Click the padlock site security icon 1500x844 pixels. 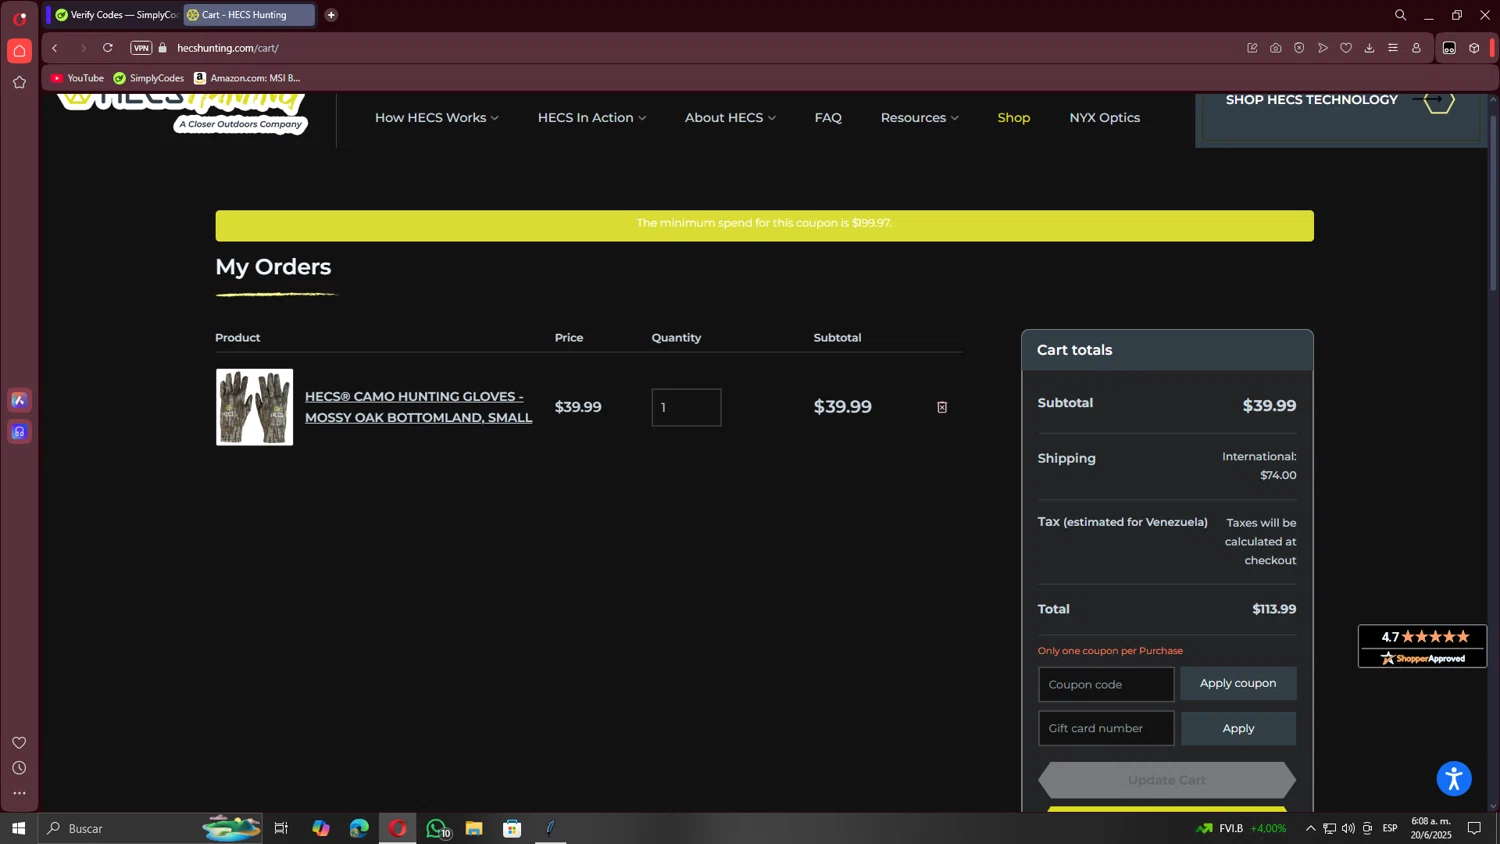coord(163,48)
